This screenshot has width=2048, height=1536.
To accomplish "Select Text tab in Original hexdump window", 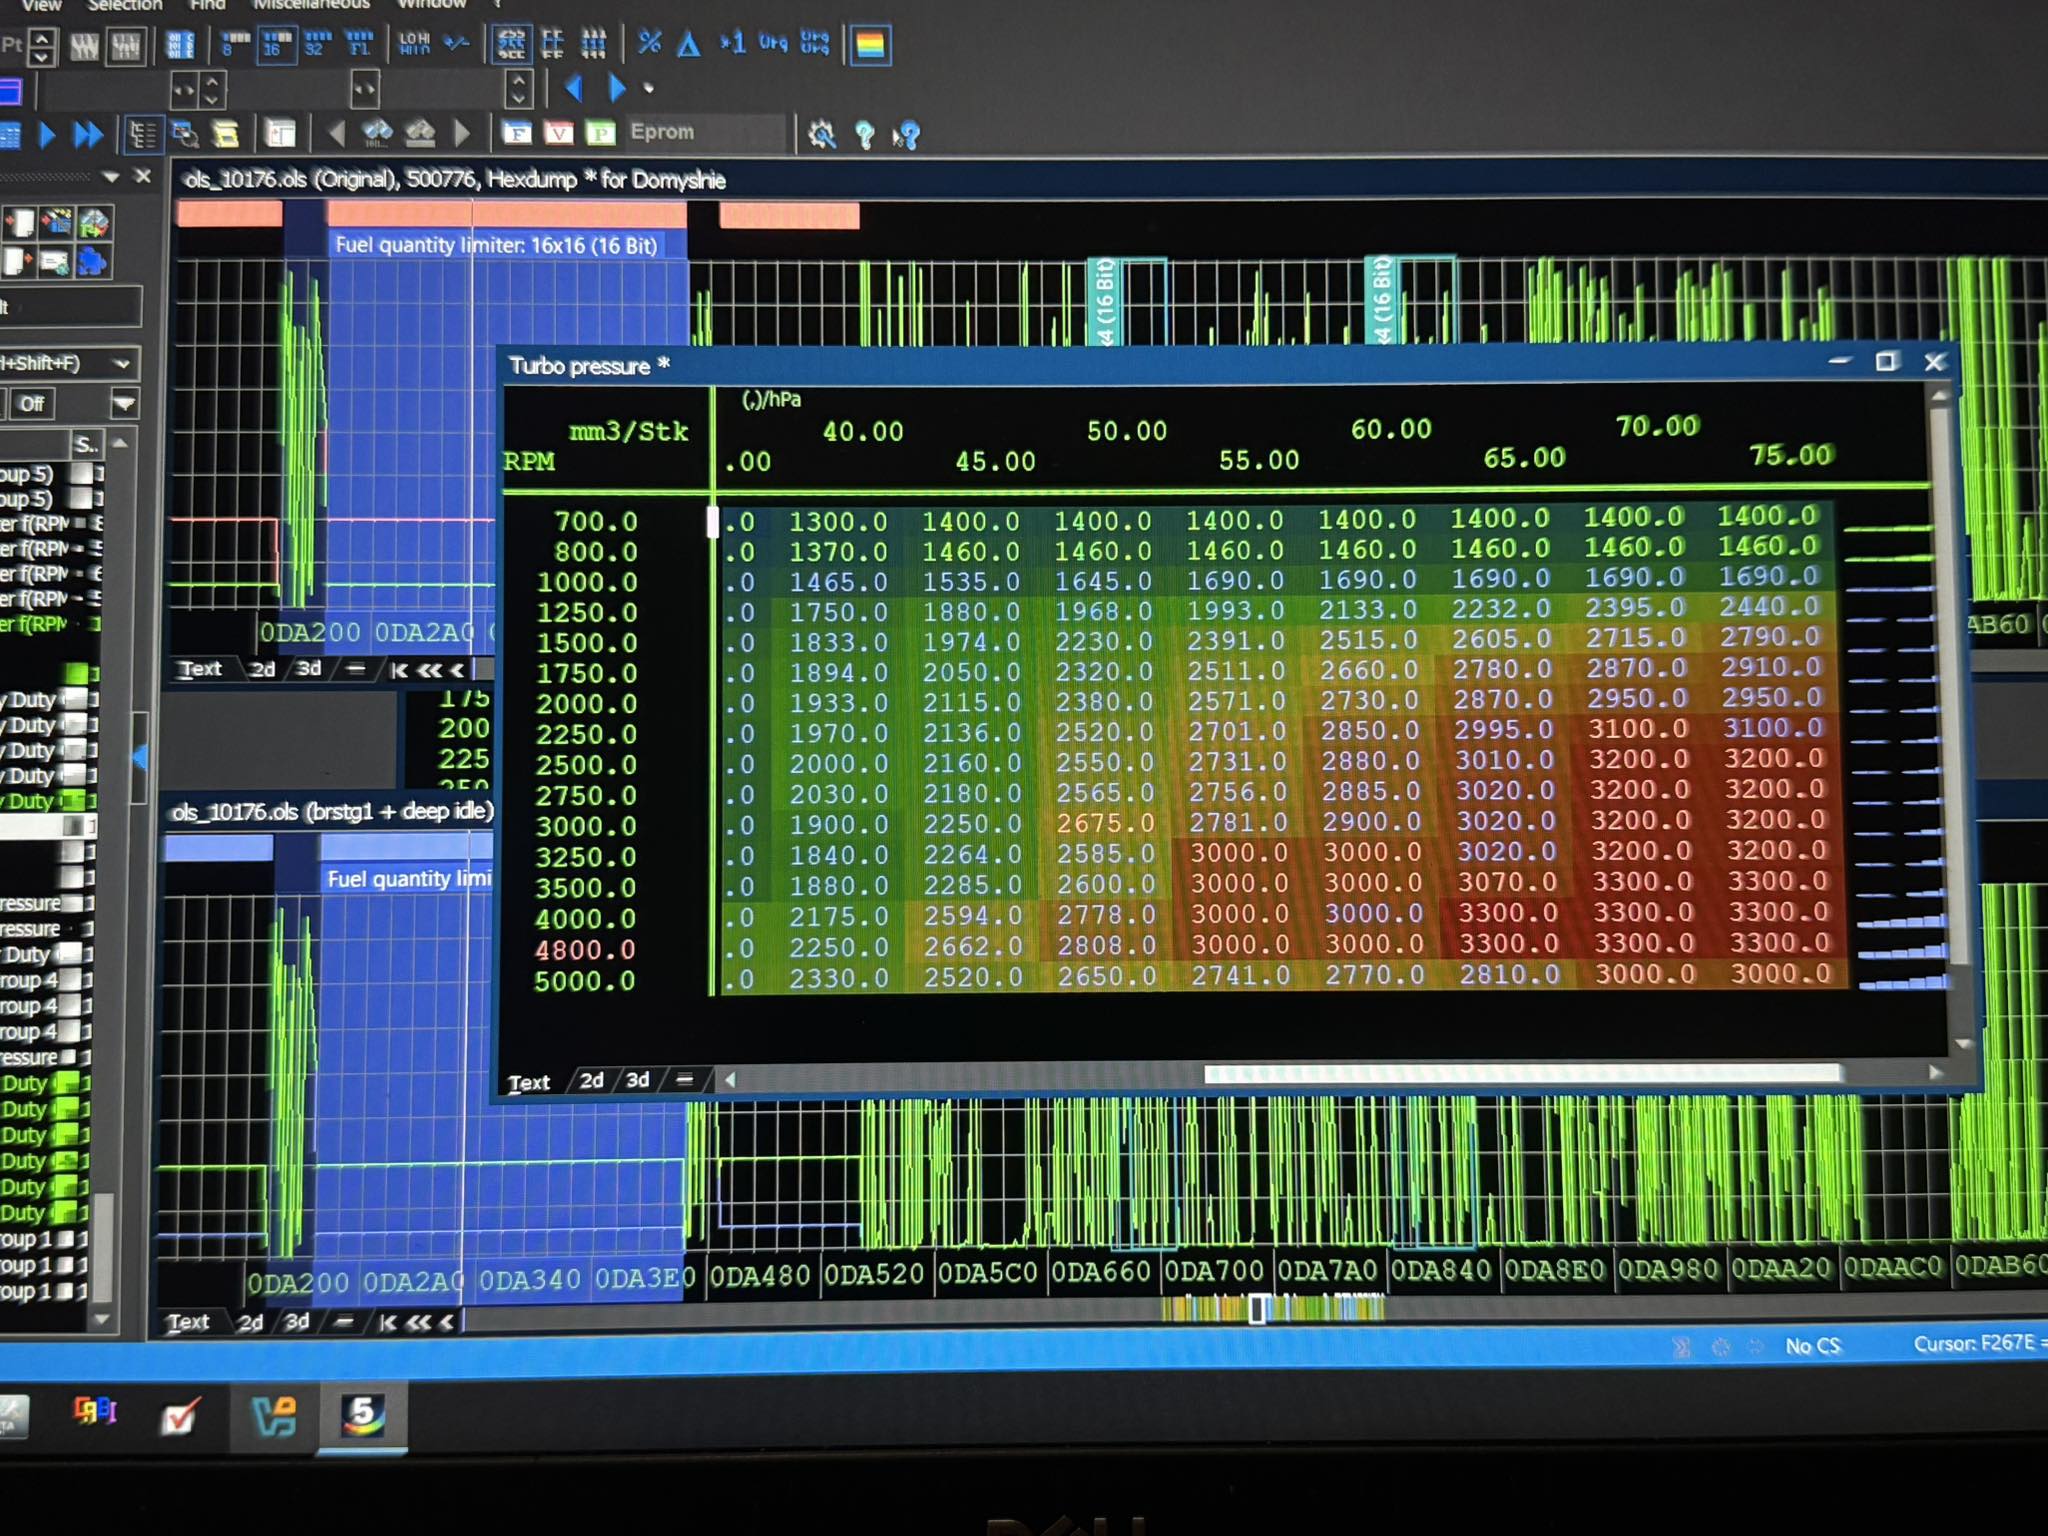I will tap(200, 668).
